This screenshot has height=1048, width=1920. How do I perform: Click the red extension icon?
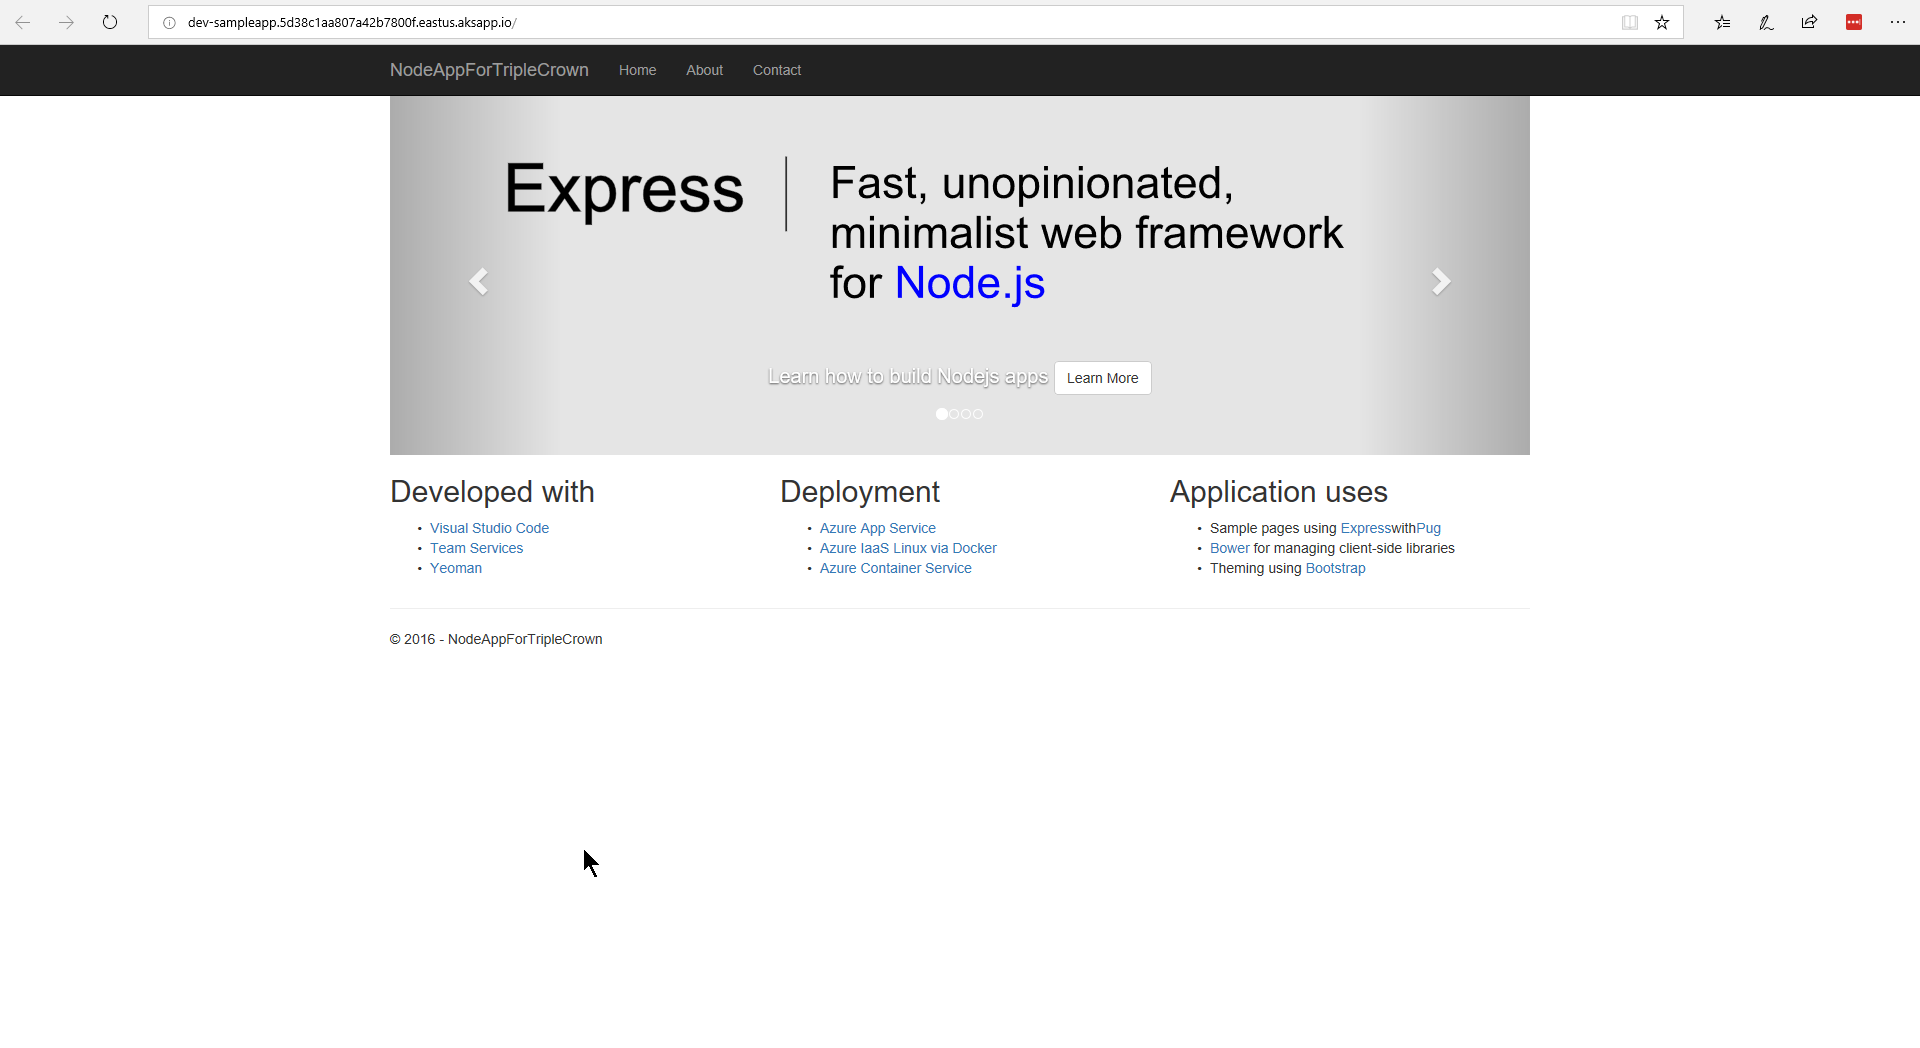click(x=1854, y=22)
